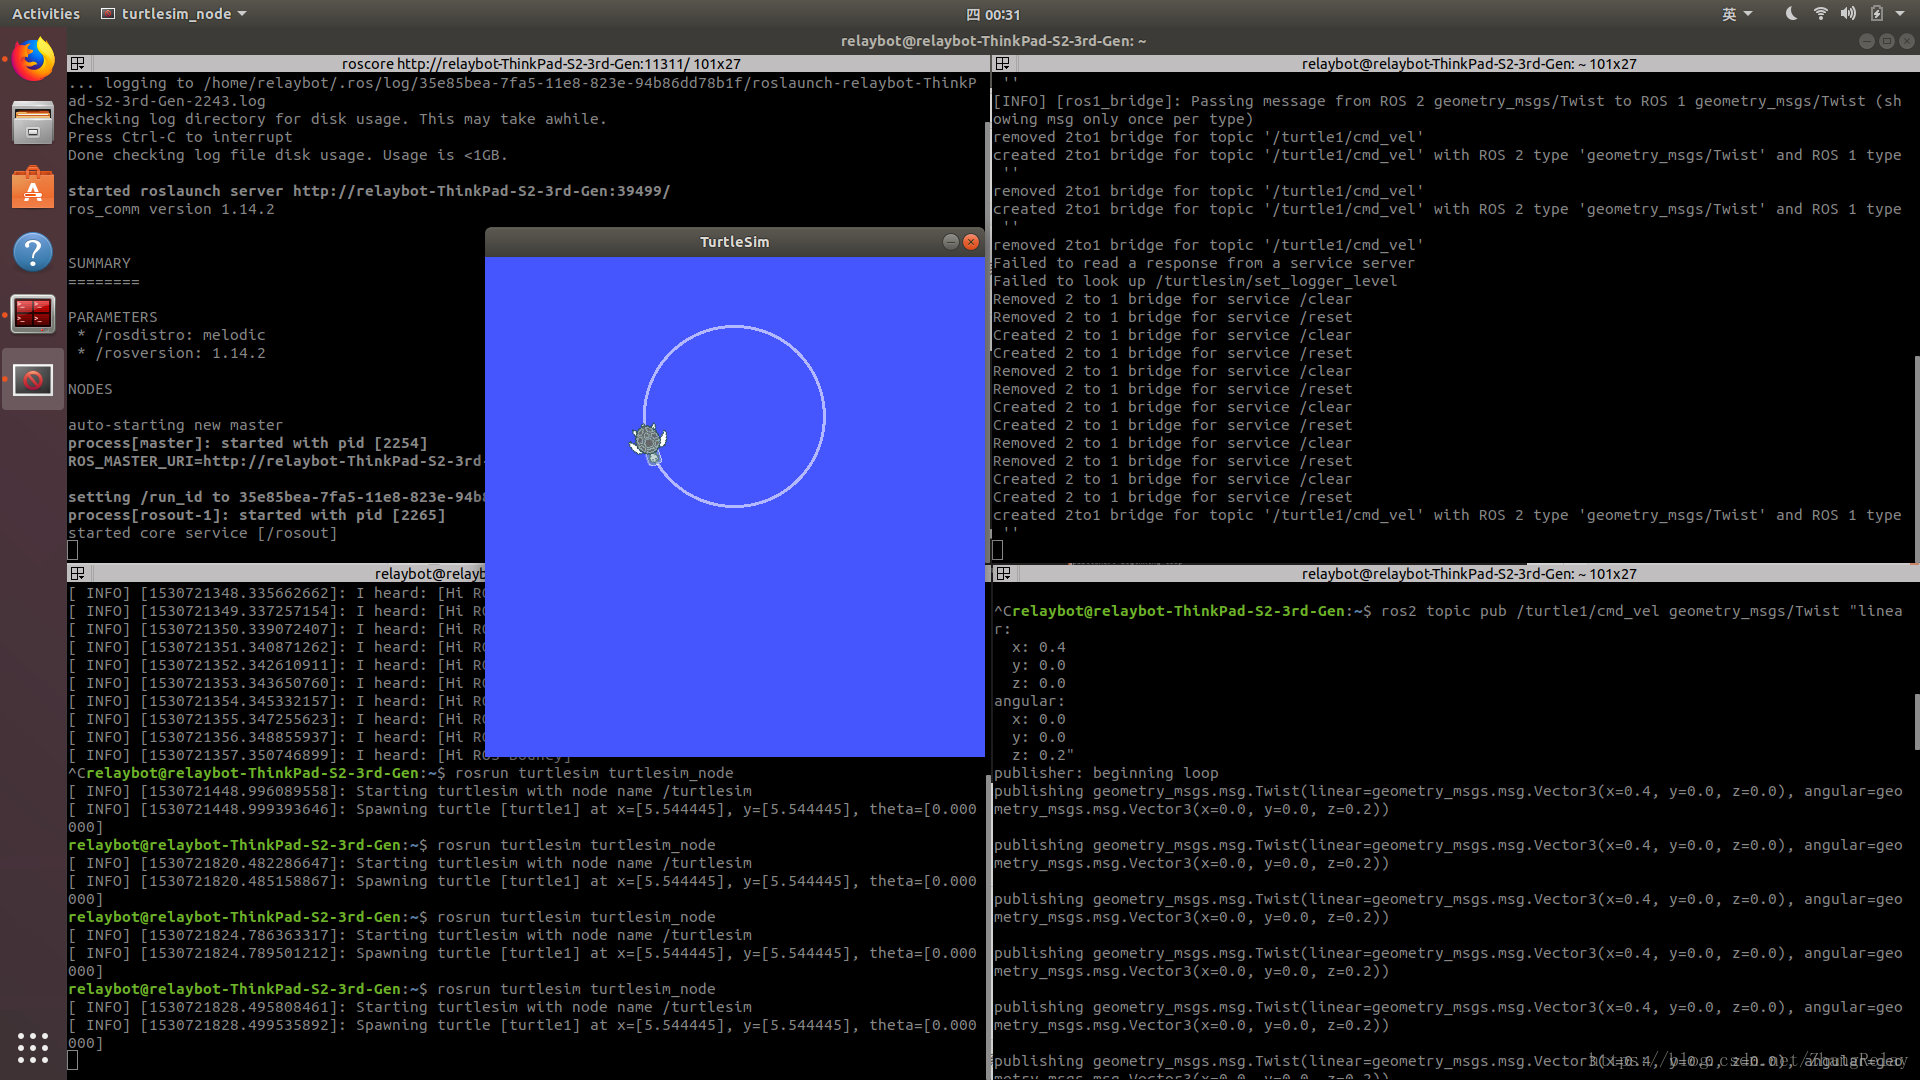Click the turtle sprite in TurtleSim

click(x=649, y=443)
